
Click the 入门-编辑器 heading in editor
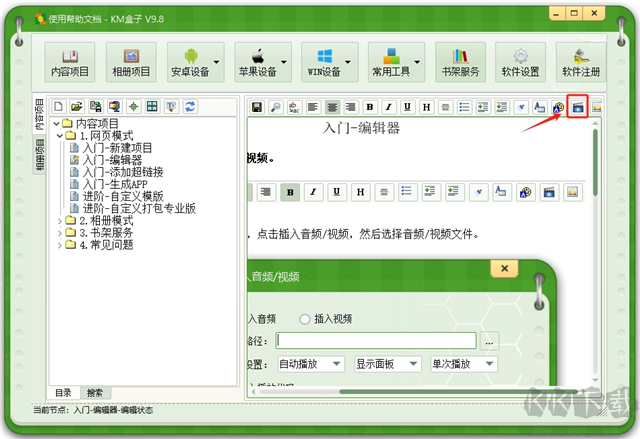[361, 128]
